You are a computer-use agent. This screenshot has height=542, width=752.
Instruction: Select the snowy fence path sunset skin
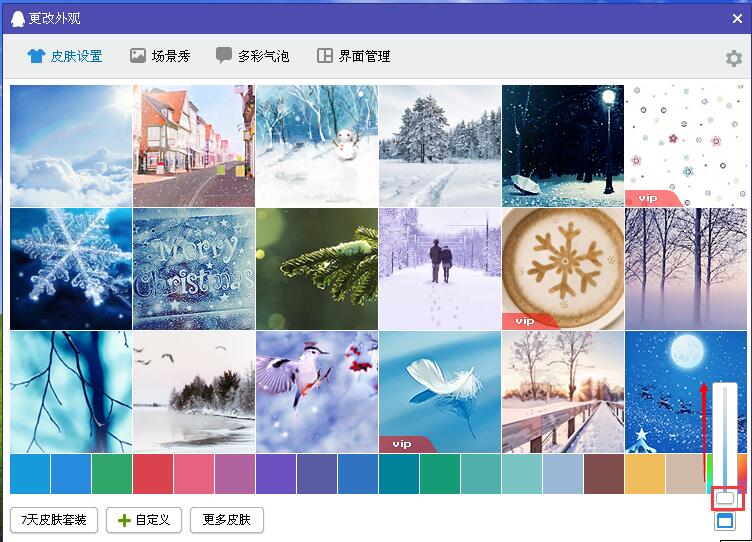click(x=563, y=392)
